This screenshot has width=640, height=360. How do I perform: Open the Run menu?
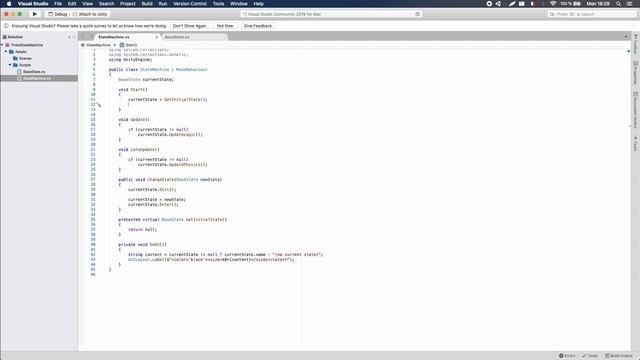coord(162,4)
